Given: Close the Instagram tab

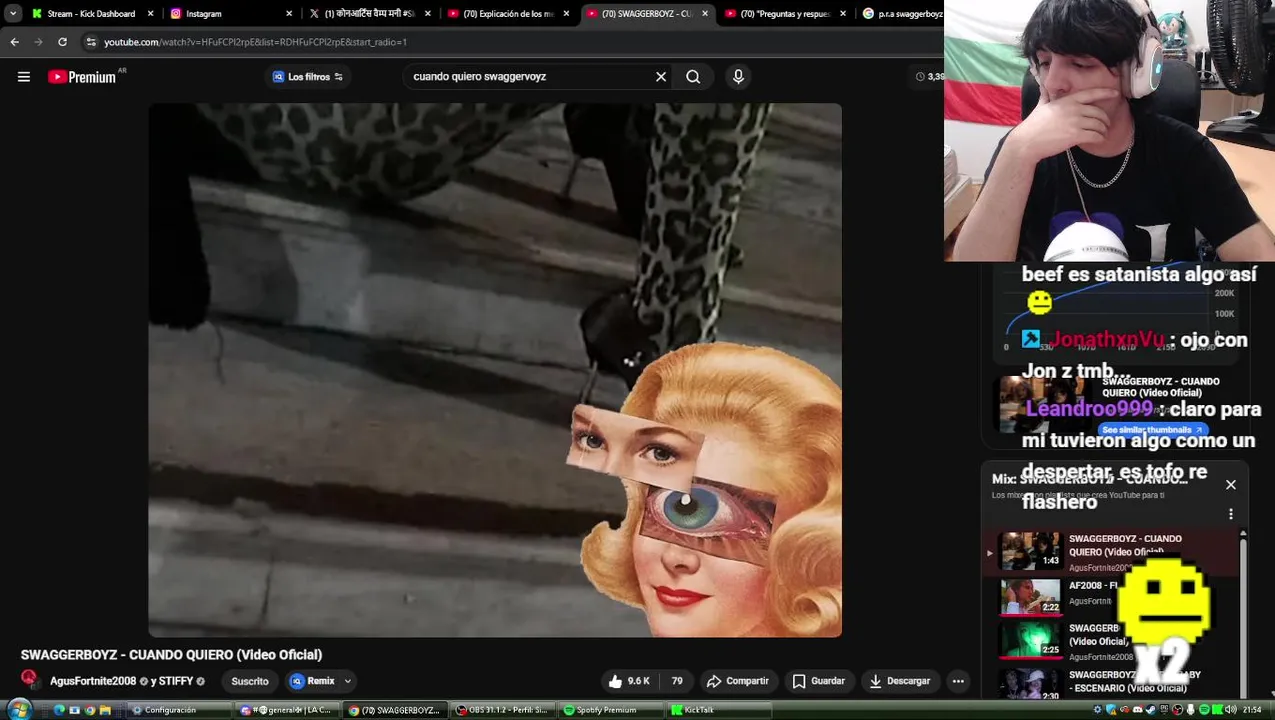Looking at the screenshot, I should [x=289, y=14].
